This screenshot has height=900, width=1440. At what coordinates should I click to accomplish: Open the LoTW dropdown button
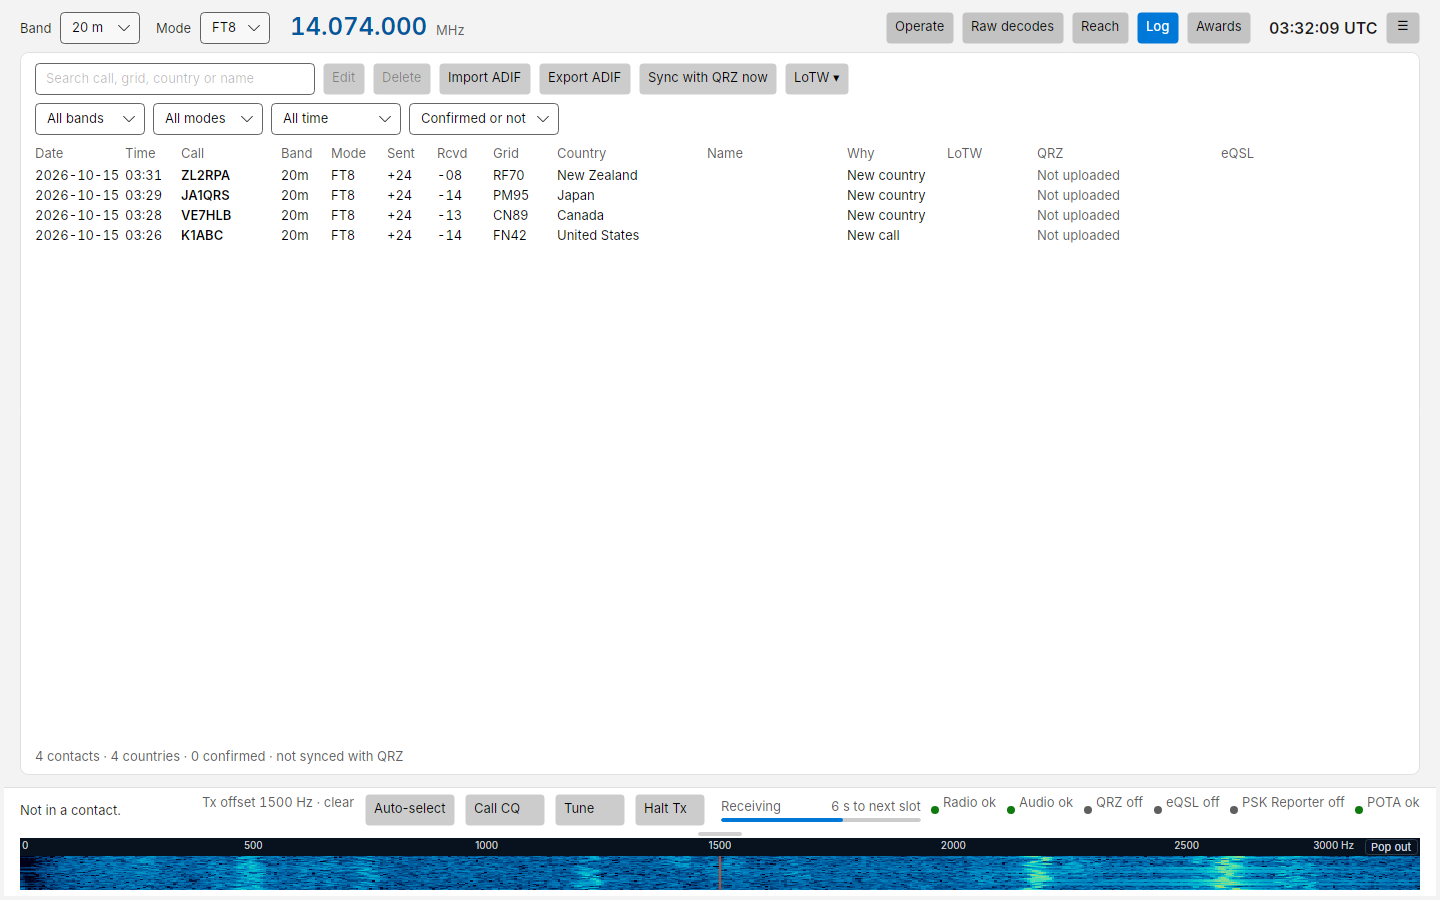point(817,78)
